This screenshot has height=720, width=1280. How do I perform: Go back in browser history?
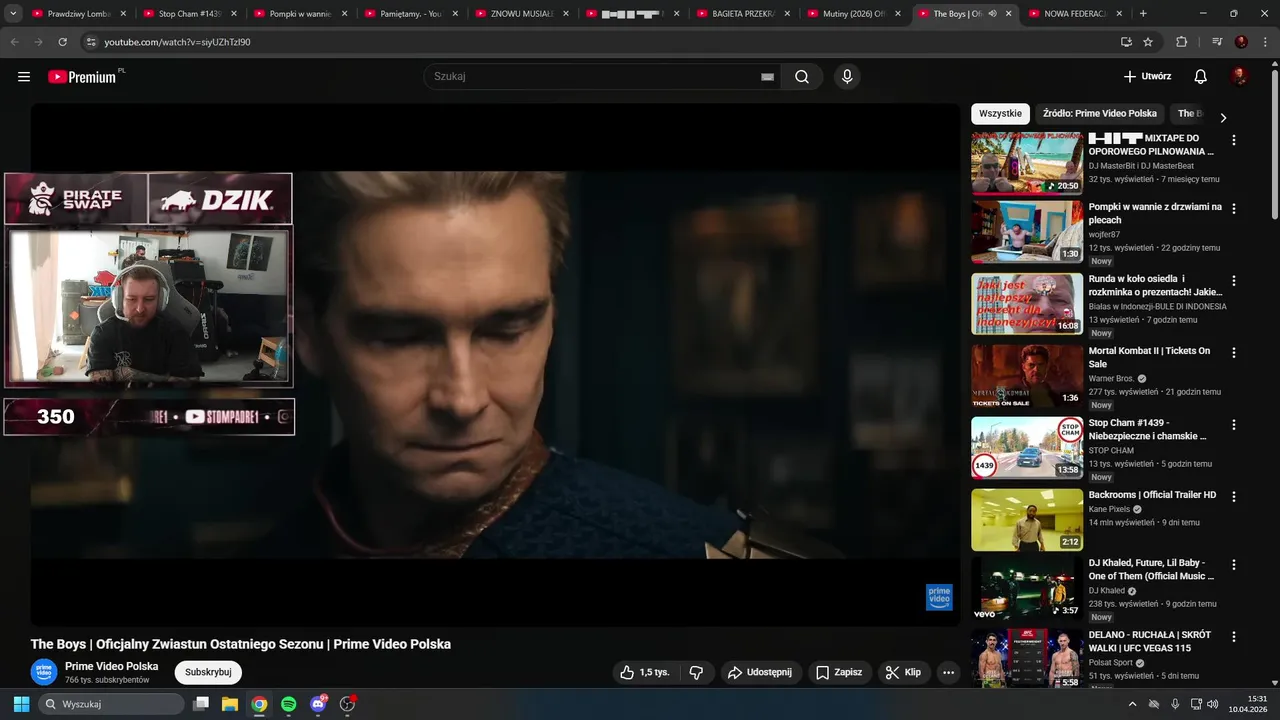pyautogui.click(x=14, y=42)
